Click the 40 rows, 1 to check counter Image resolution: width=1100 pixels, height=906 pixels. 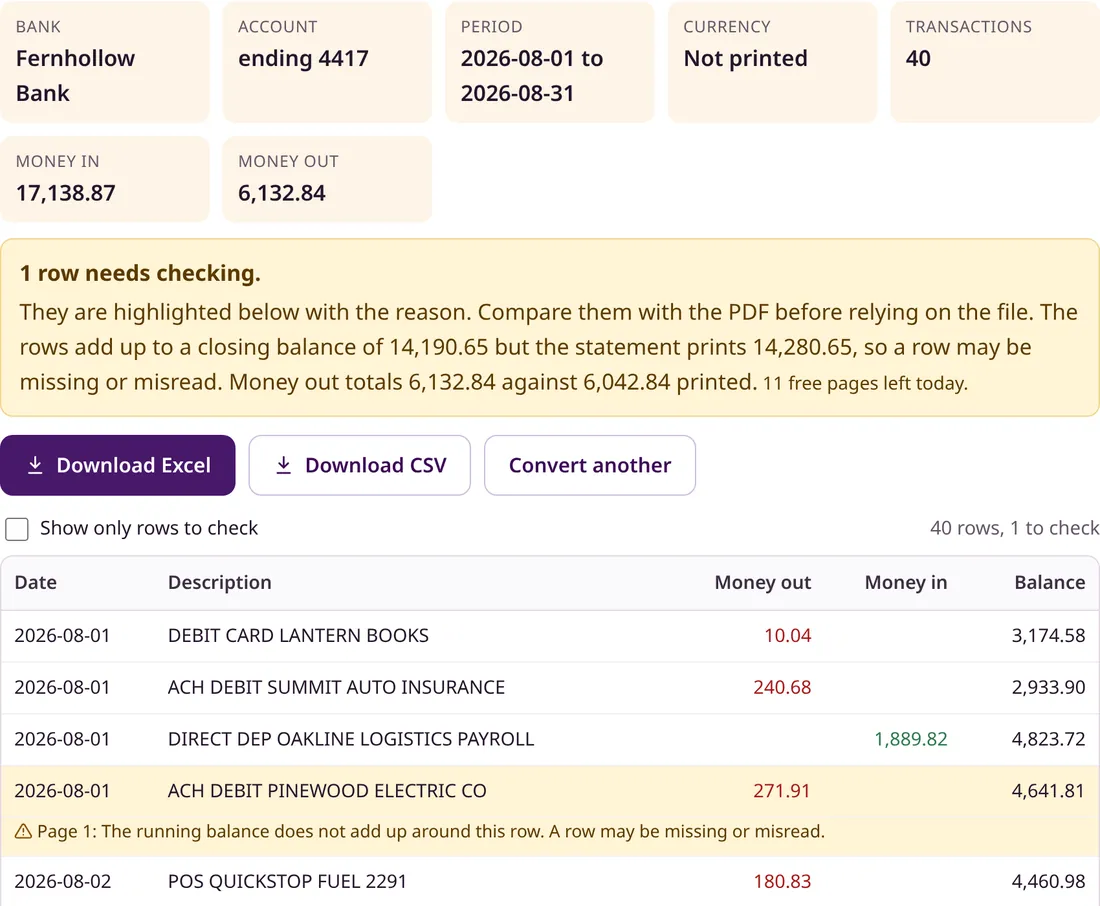click(1014, 528)
